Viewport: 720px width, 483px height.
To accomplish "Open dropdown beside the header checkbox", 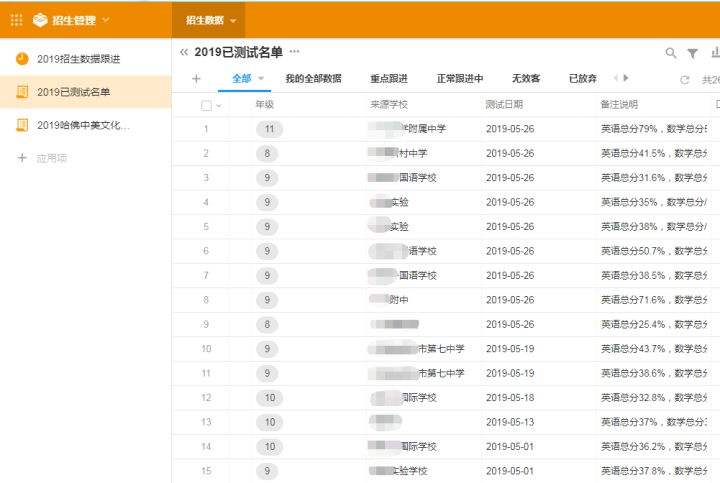I will (219, 105).
